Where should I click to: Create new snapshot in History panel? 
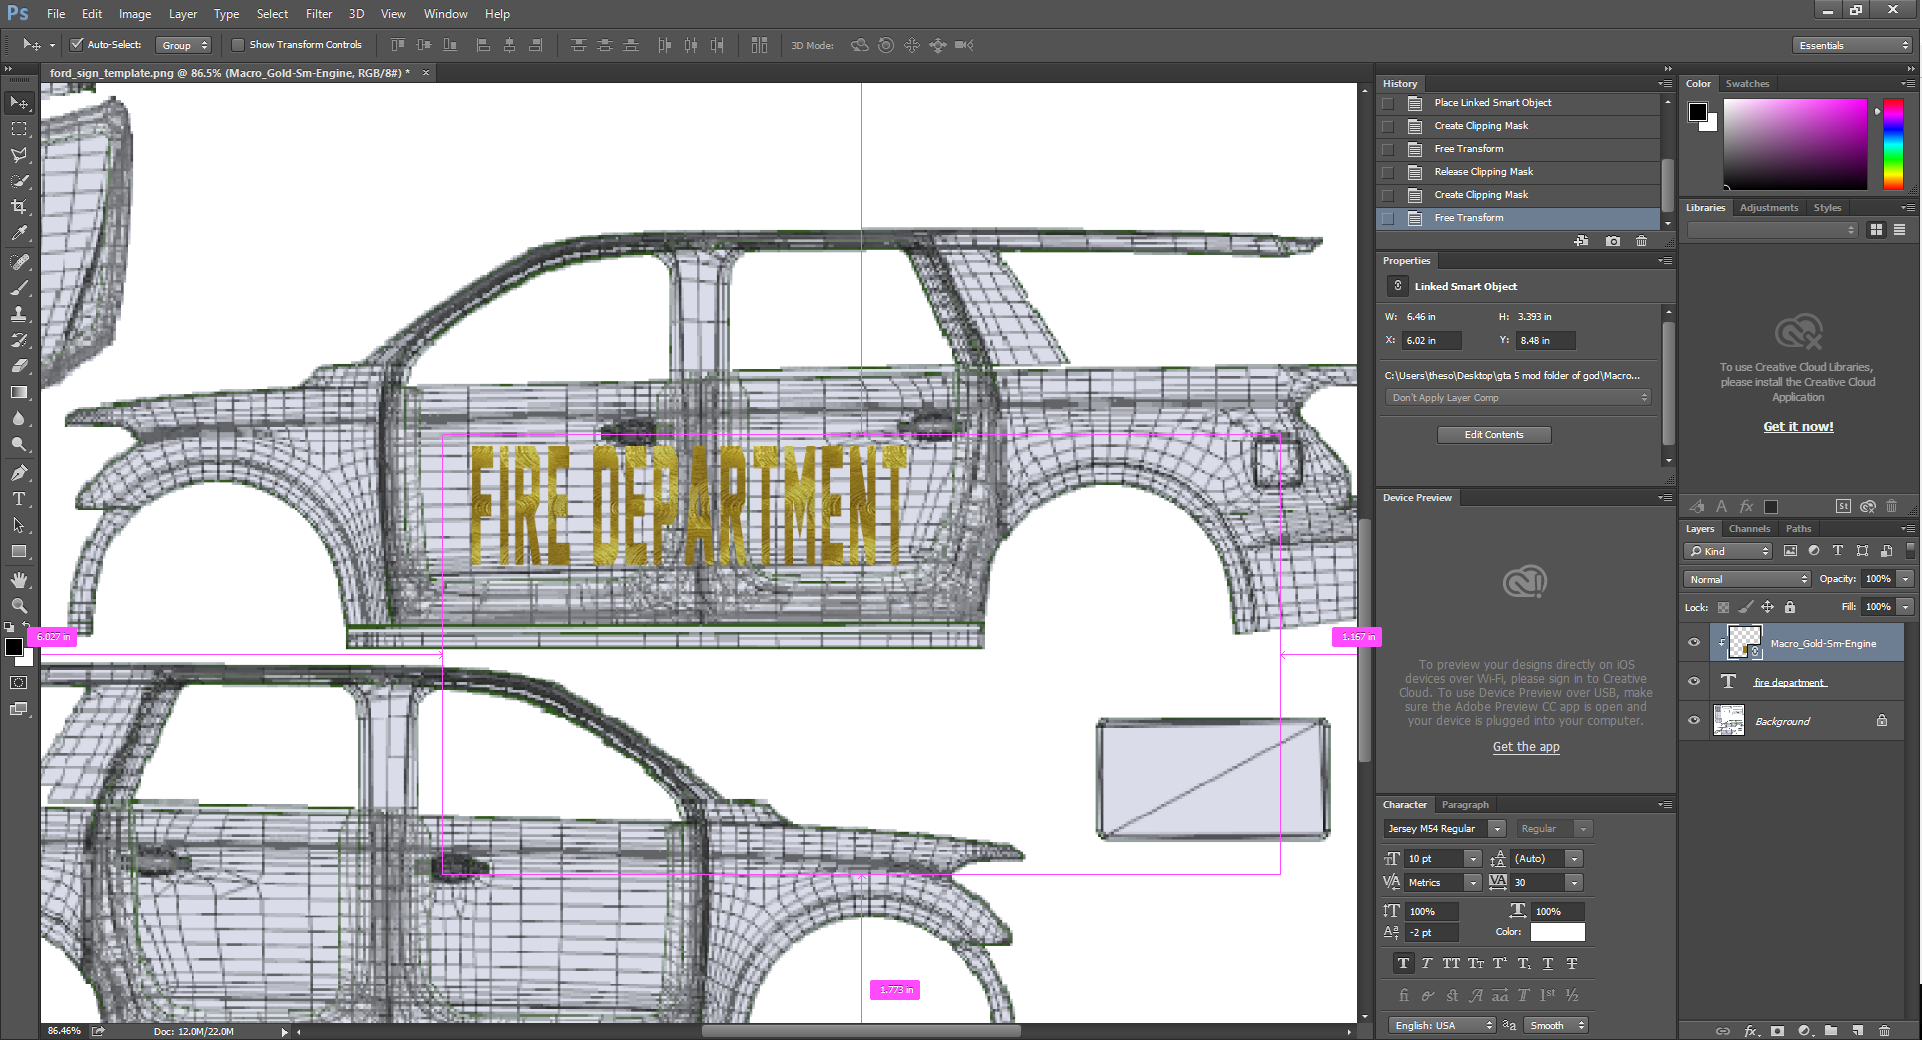pos(1613,241)
